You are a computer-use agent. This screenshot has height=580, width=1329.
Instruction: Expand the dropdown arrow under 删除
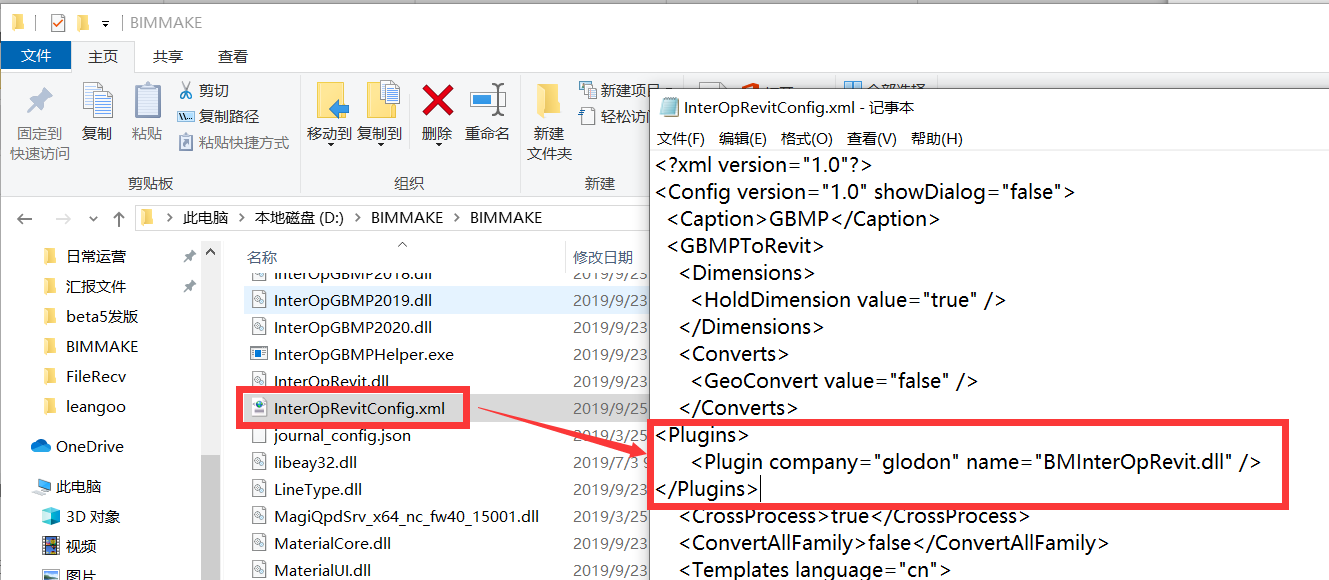(x=437, y=145)
